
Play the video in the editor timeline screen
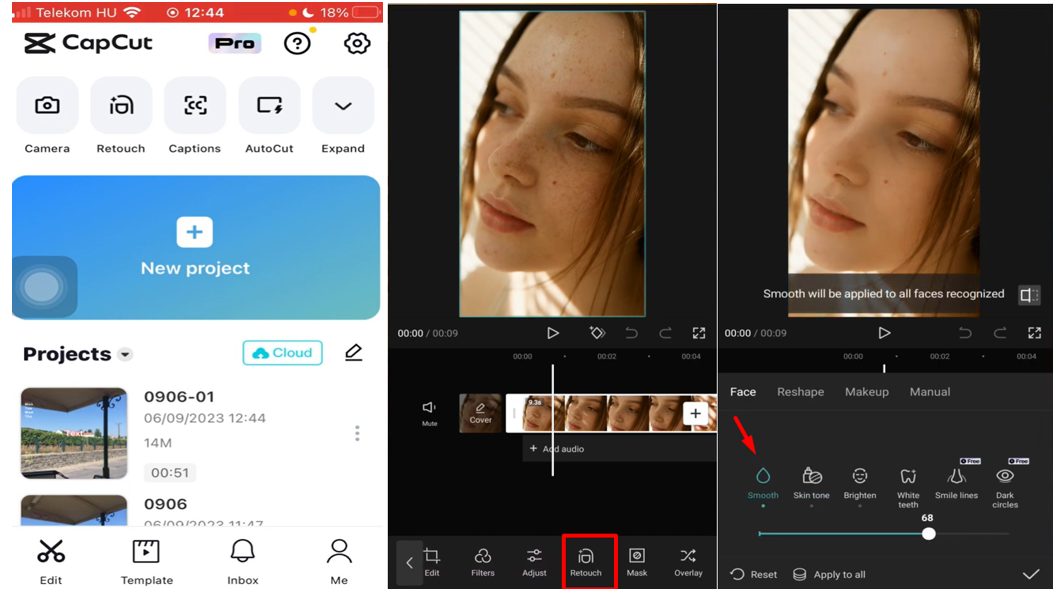552,333
